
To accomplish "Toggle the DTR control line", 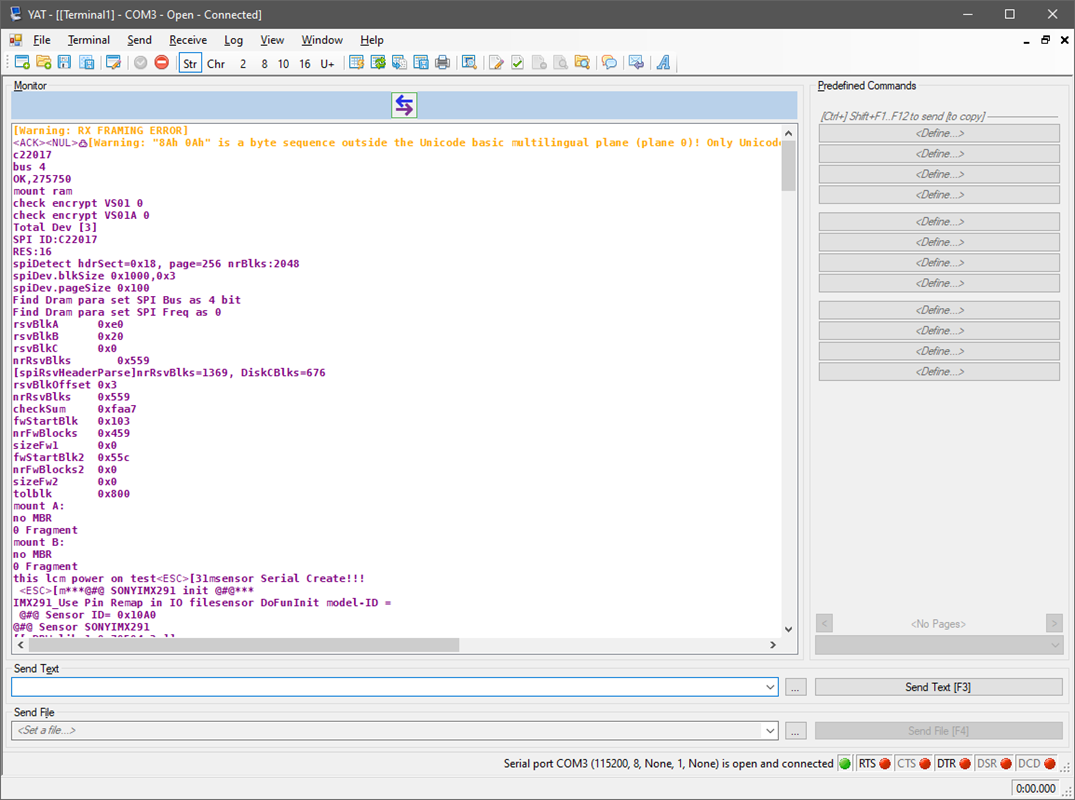I will coord(954,764).
